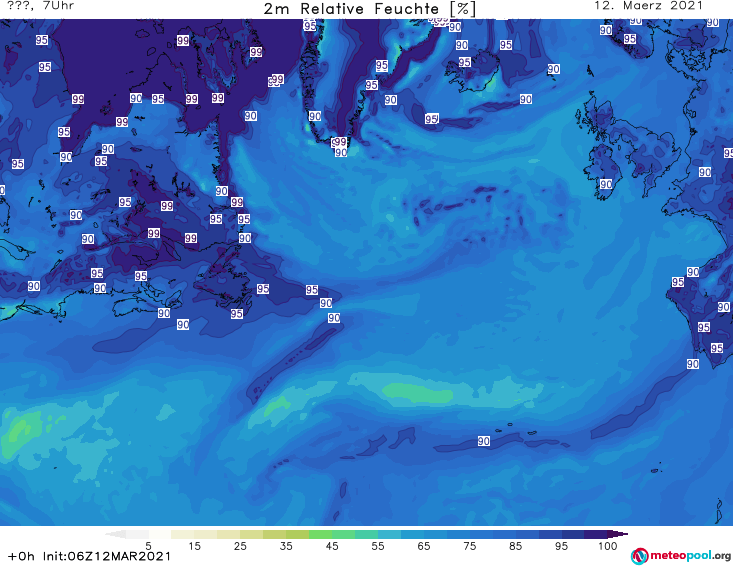The image size is (733, 566).
Task: Click the '65' tick label on the color legend
Action: point(424,546)
